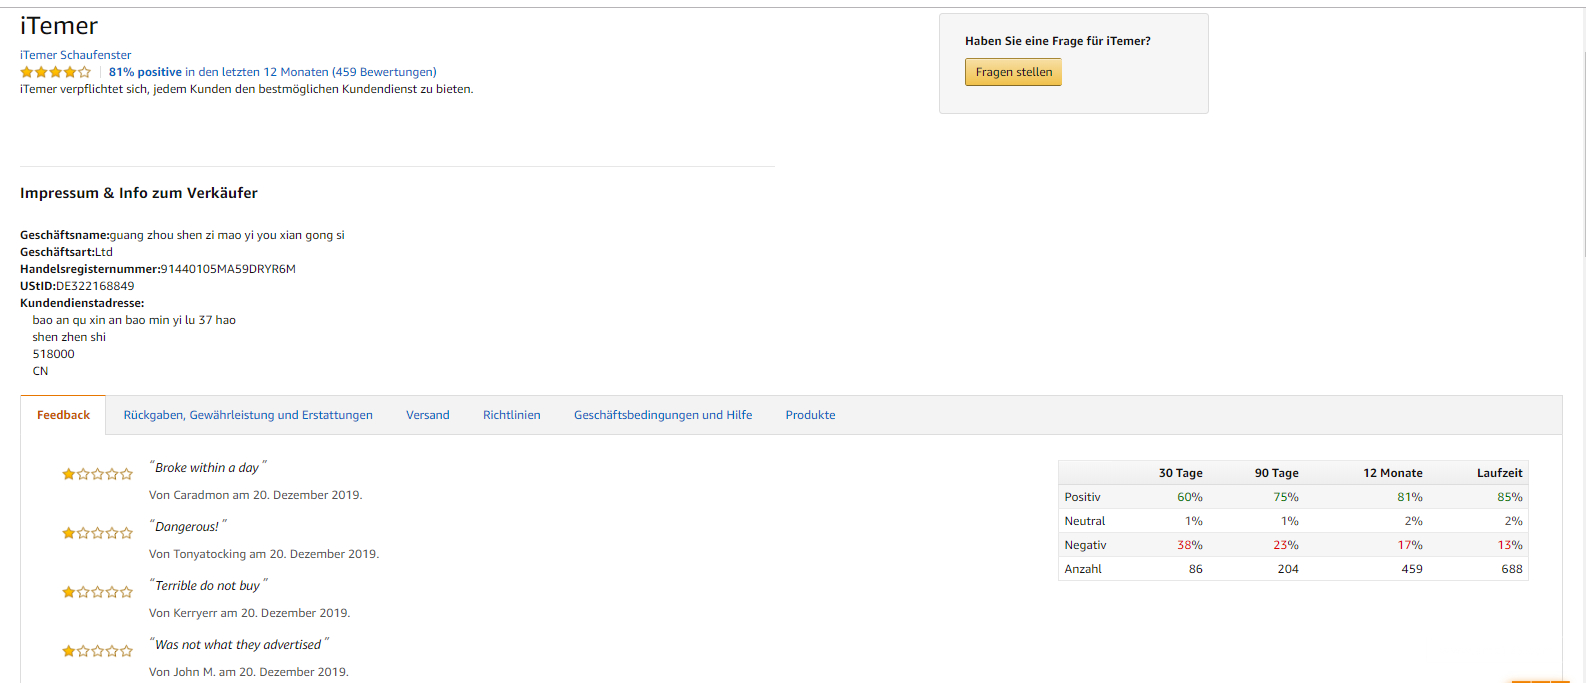Click the stars beside the "Broke within a day" review
This screenshot has height=683, width=1586.
click(97, 474)
